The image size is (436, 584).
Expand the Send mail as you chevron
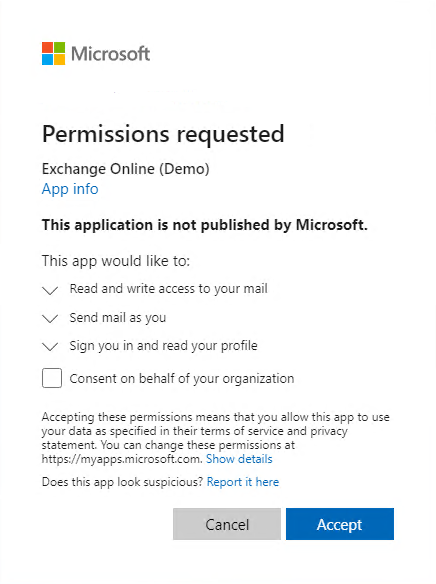coord(50,318)
